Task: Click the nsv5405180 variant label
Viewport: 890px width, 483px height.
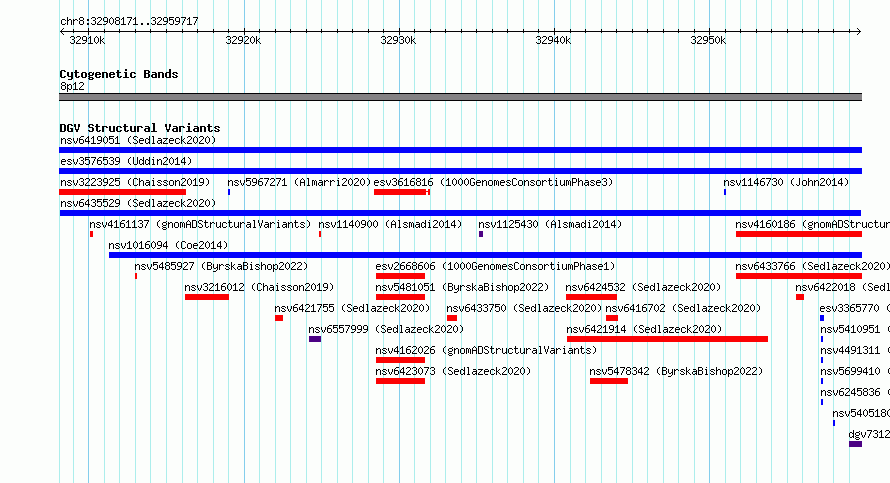Action: point(861,413)
